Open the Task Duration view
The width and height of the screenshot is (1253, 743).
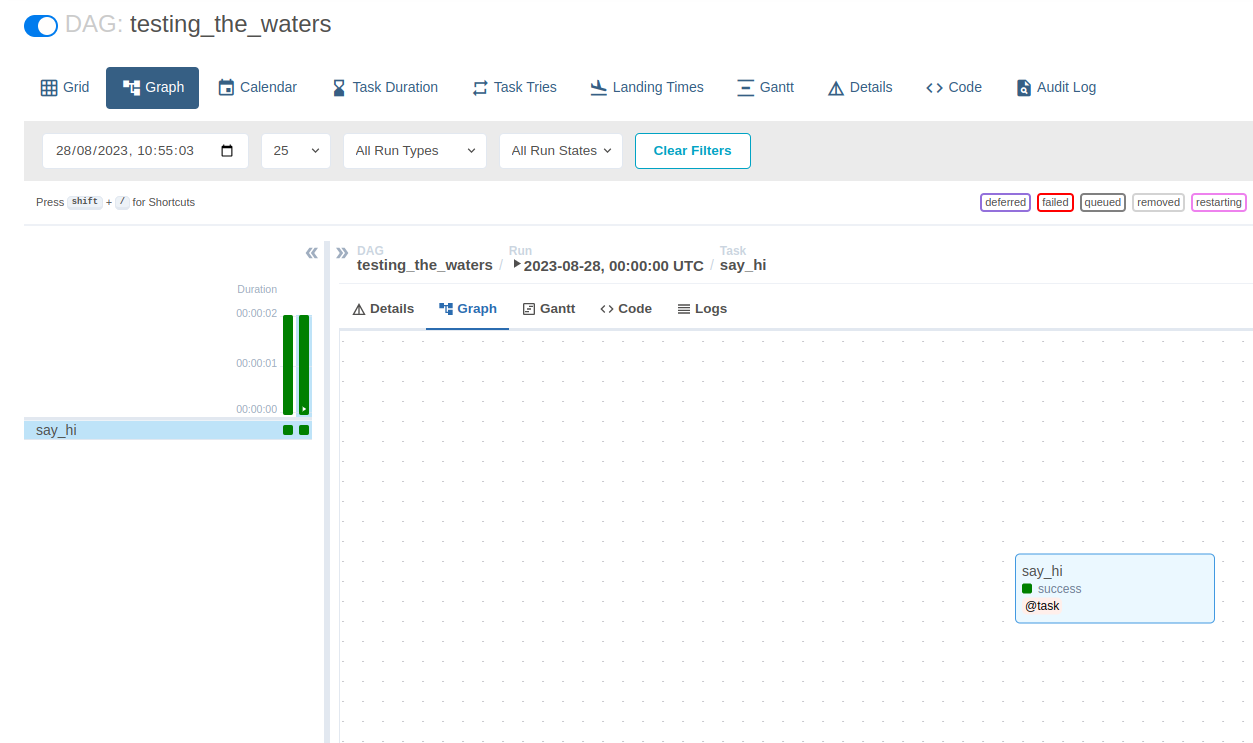tap(384, 87)
